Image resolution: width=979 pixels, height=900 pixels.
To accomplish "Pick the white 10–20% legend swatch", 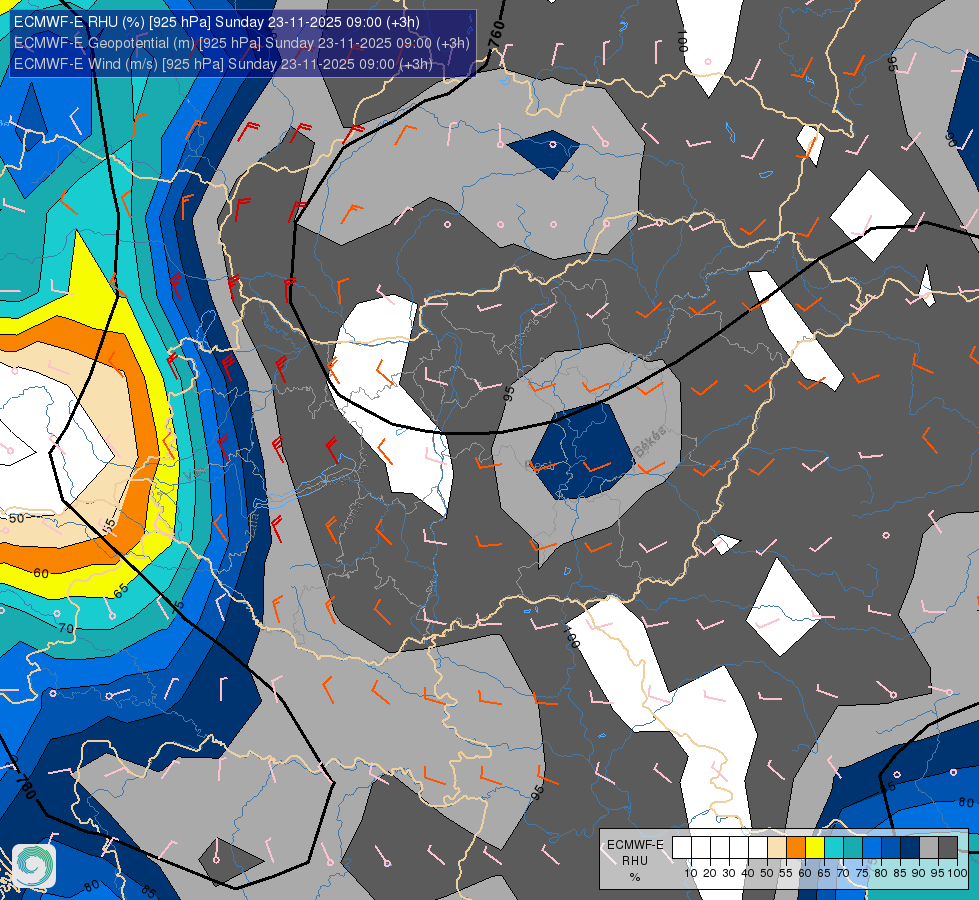I will (701, 848).
